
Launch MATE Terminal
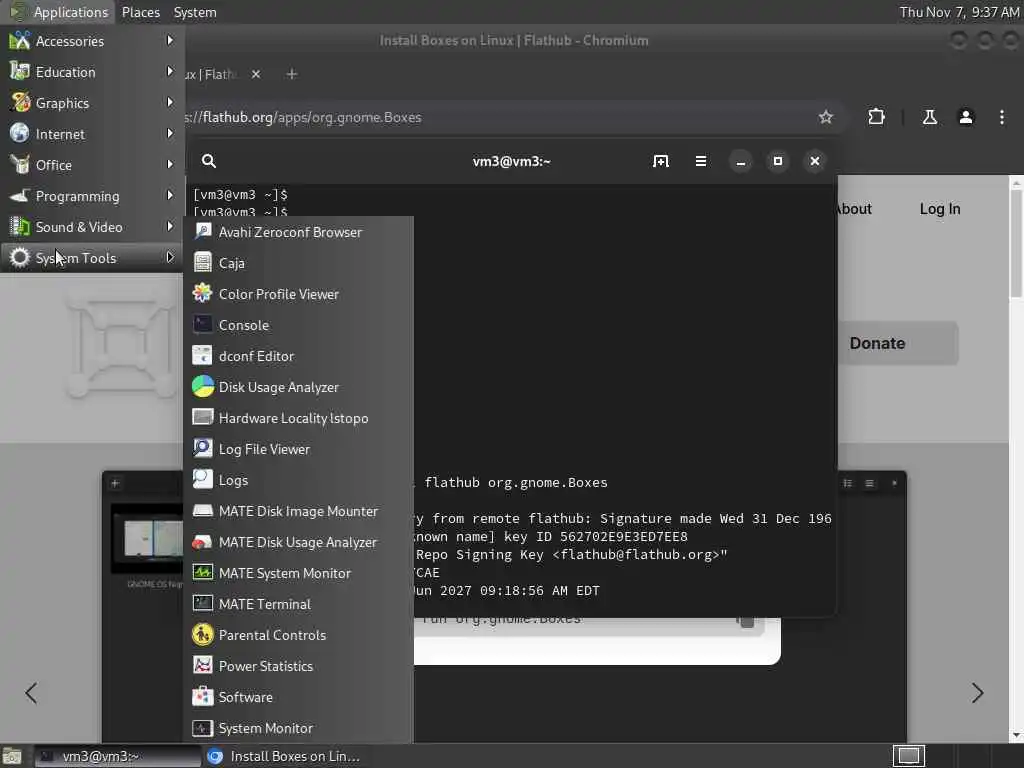(x=298, y=604)
